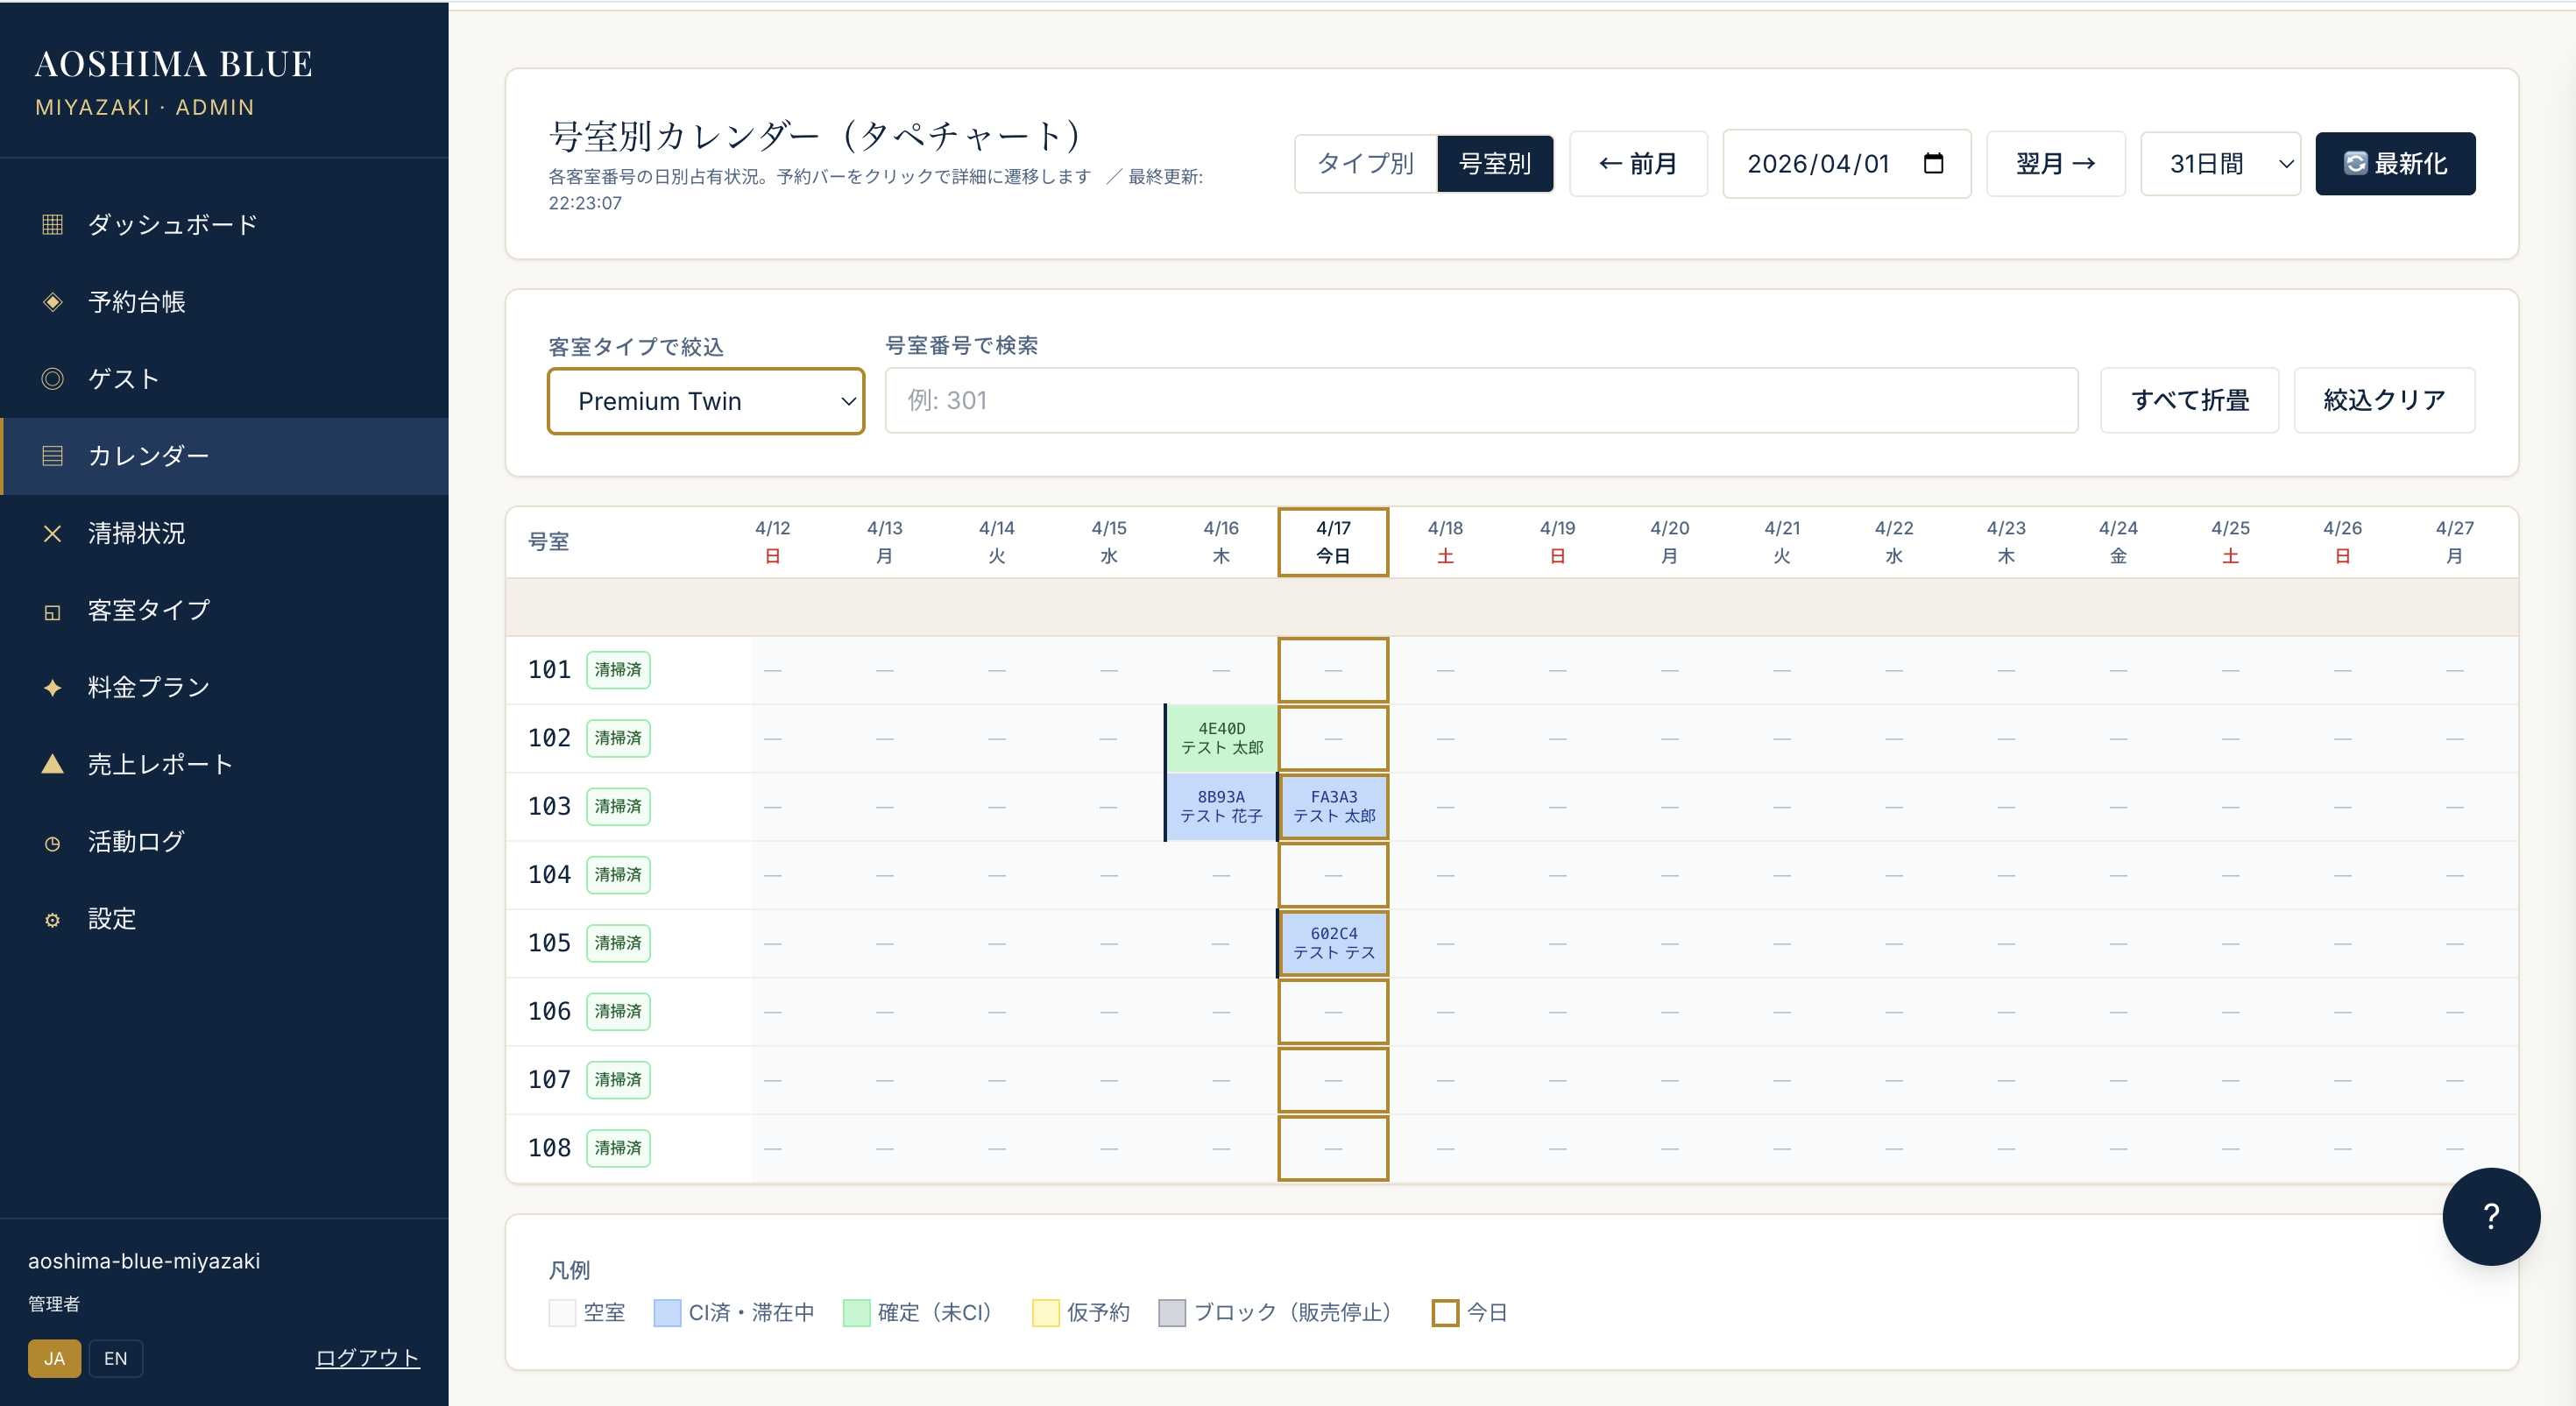Click room number 106
2576x1406 pixels.
pos(549,1011)
